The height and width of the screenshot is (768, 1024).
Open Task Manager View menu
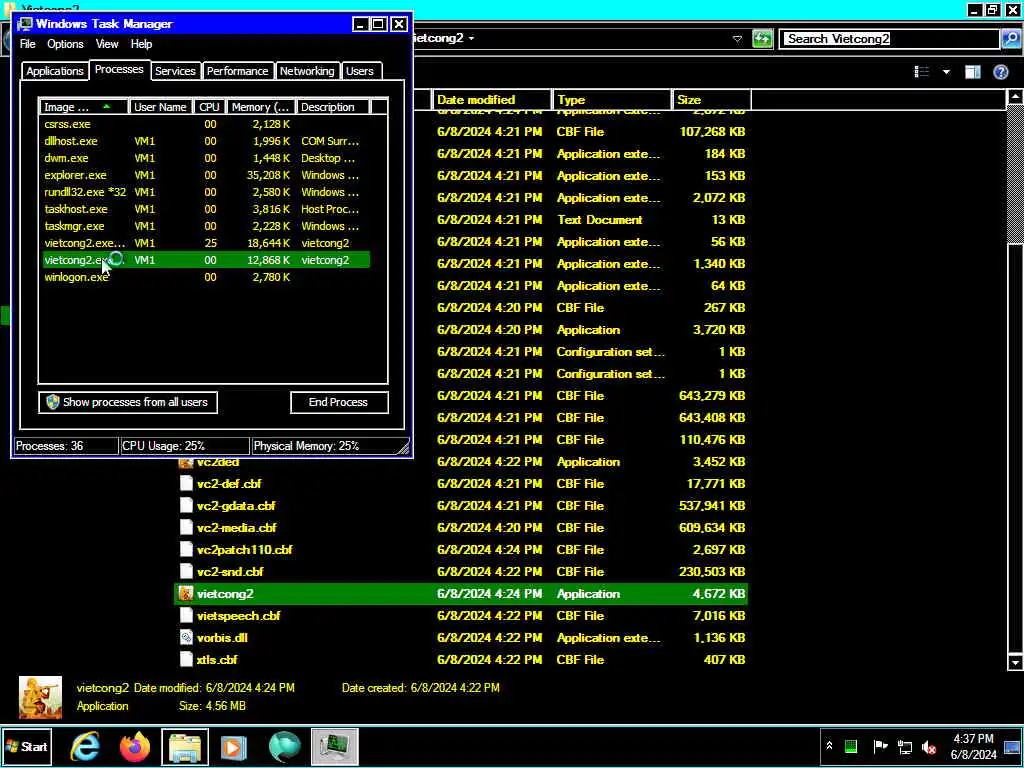pyautogui.click(x=107, y=44)
